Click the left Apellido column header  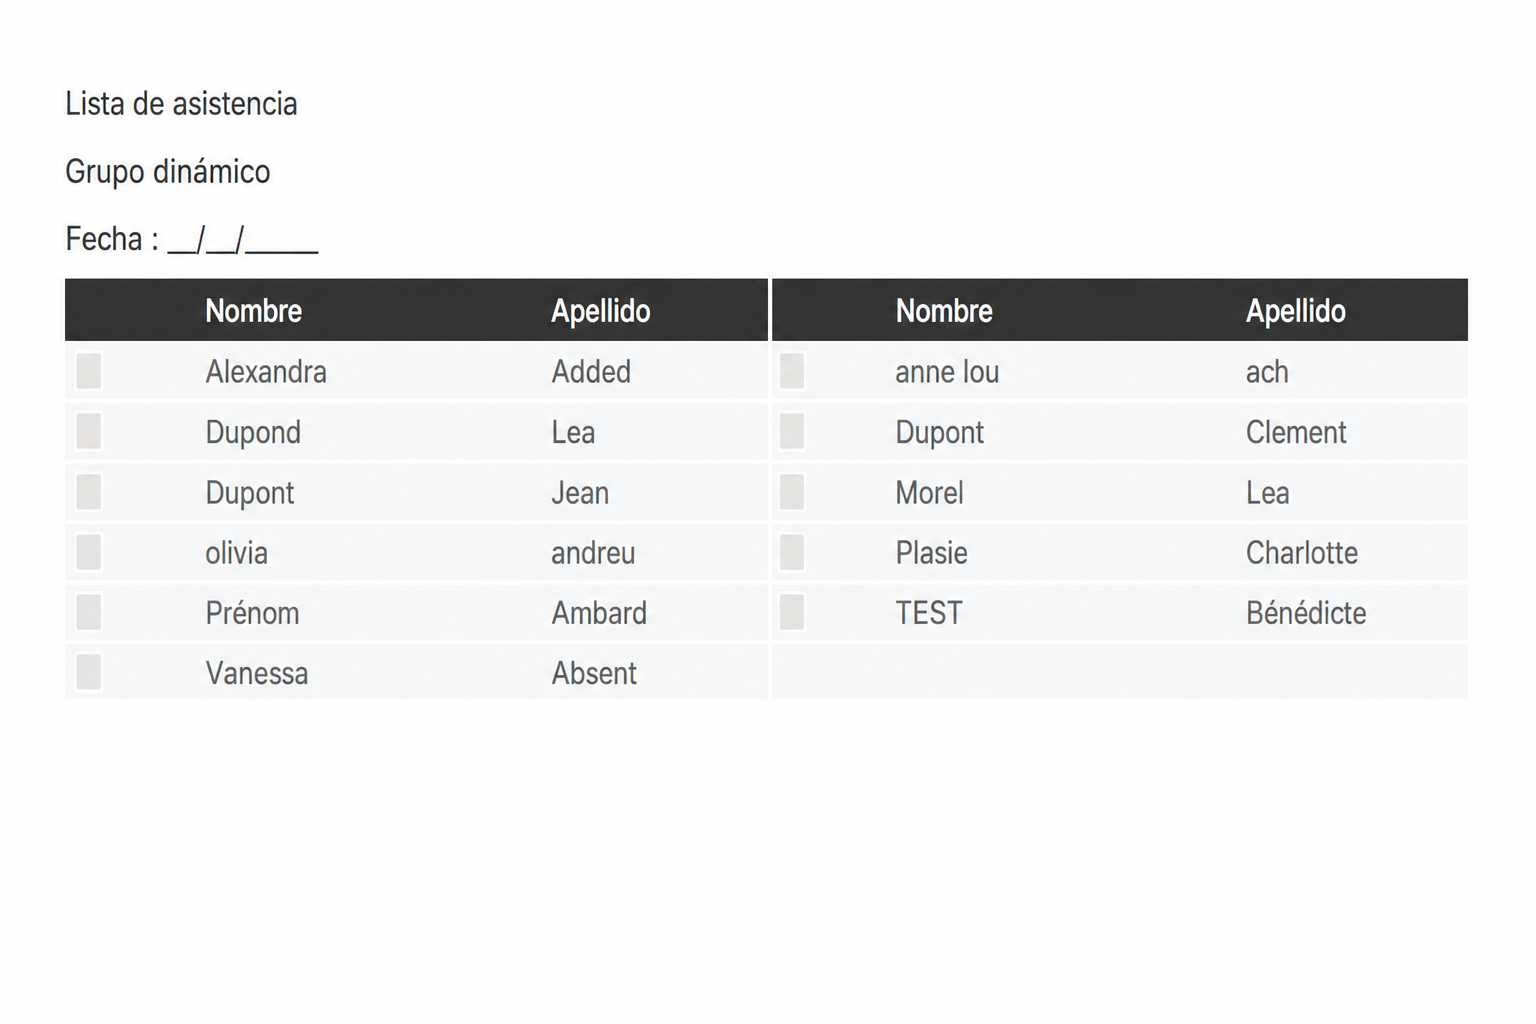tap(601, 311)
